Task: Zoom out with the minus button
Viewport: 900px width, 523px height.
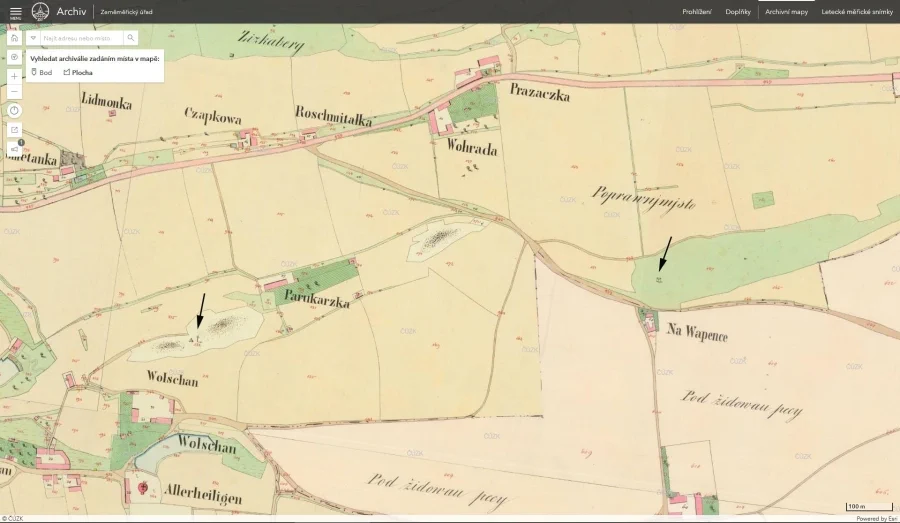Action: (14, 91)
